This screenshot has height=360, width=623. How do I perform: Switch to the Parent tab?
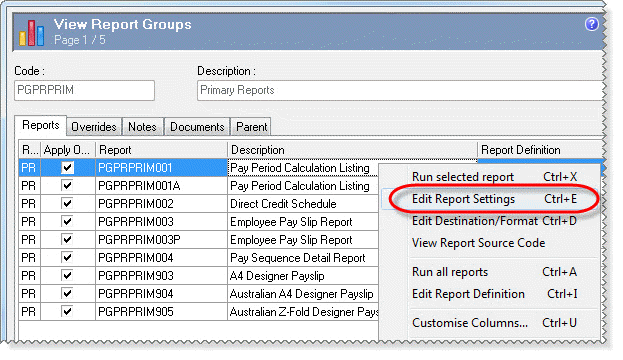(252, 127)
